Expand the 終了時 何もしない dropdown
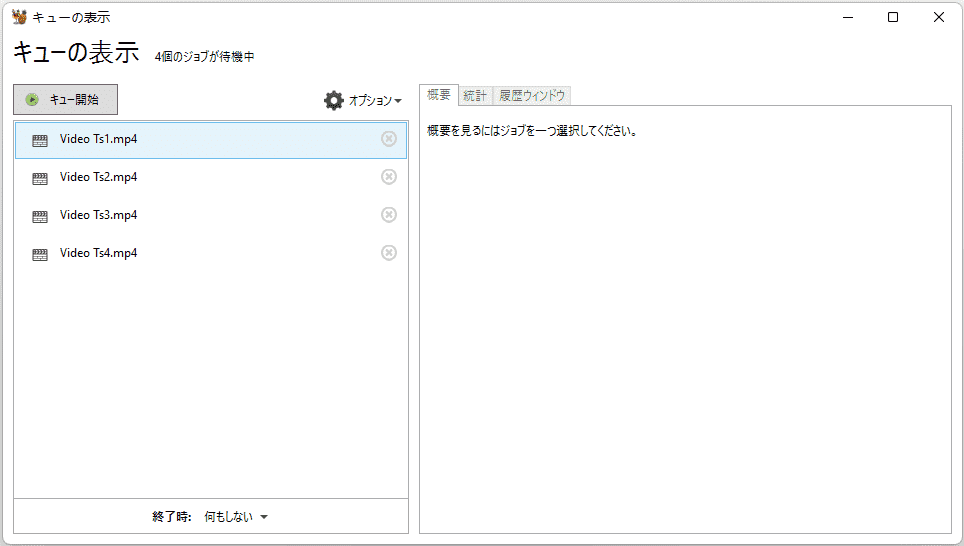Viewport: 964px width, 546px height. pos(237,516)
